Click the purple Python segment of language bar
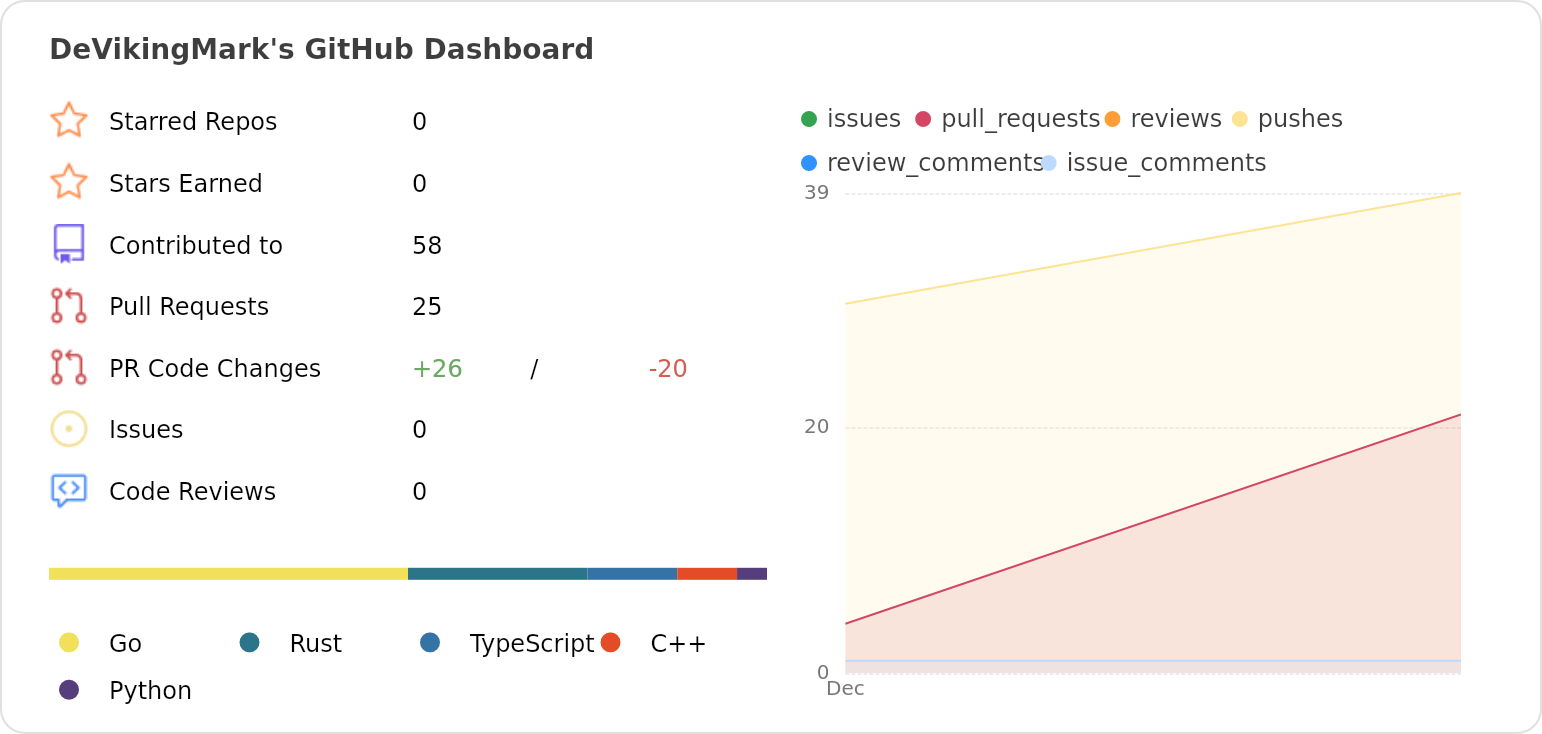The image size is (1542, 734). point(752,574)
